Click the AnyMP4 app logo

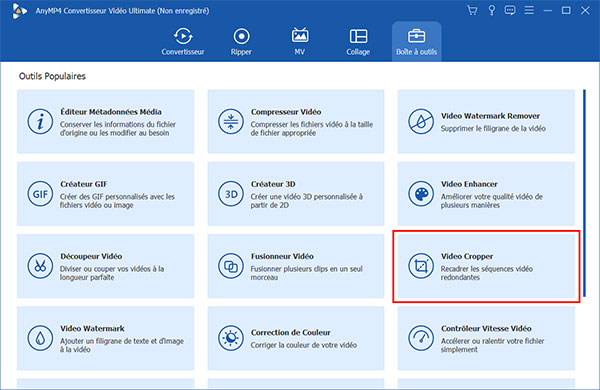(x=19, y=11)
